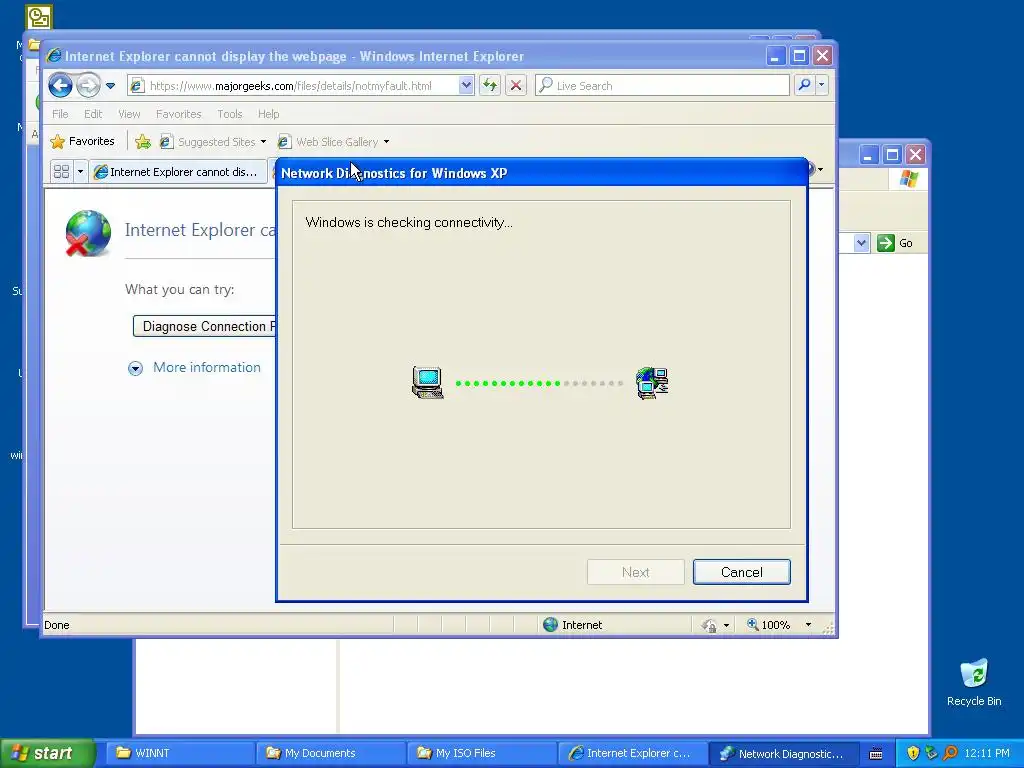Click the Windows flag logo in background window
The image size is (1024, 768).
click(908, 178)
